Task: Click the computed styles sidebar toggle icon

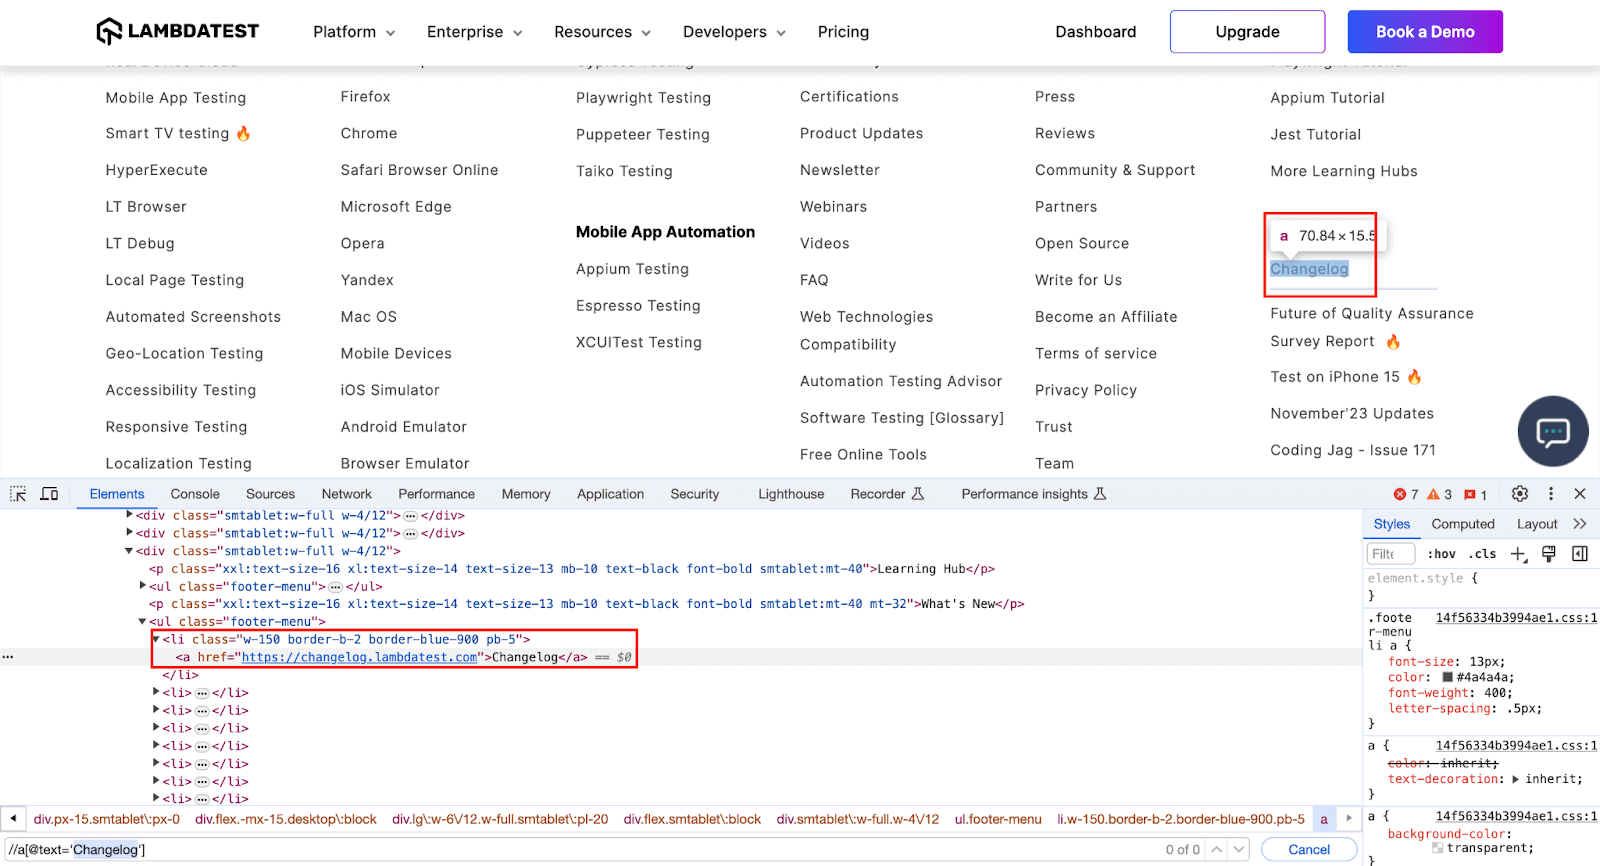Action: point(1580,554)
